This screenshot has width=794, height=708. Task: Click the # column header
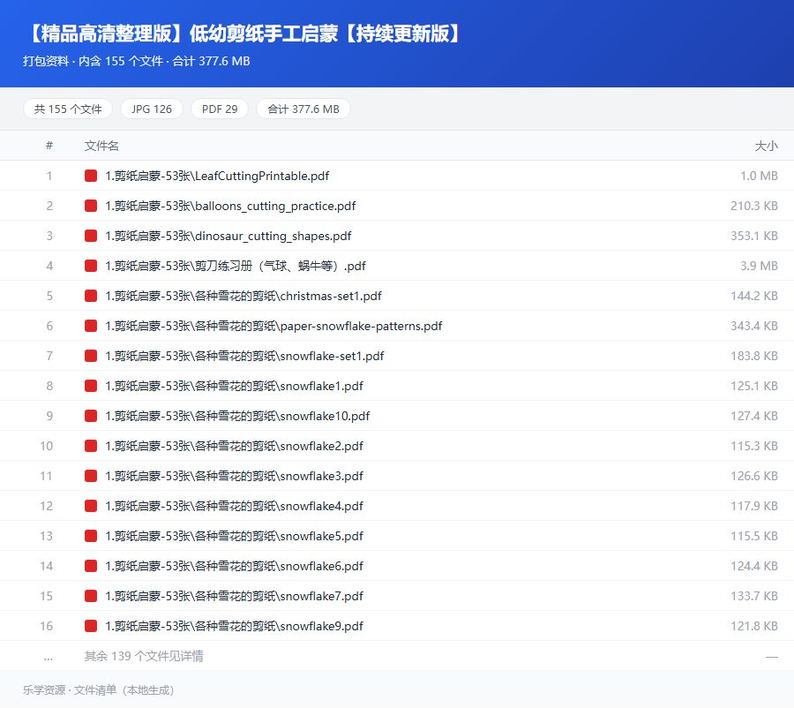point(49,146)
